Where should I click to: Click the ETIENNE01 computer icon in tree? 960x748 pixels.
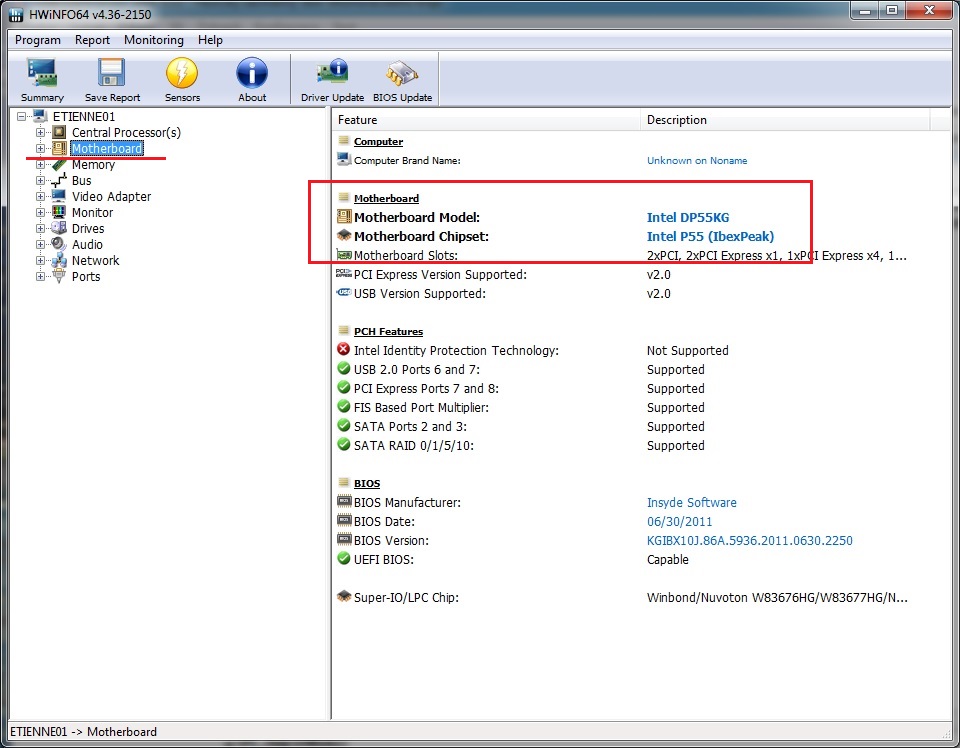(x=40, y=116)
